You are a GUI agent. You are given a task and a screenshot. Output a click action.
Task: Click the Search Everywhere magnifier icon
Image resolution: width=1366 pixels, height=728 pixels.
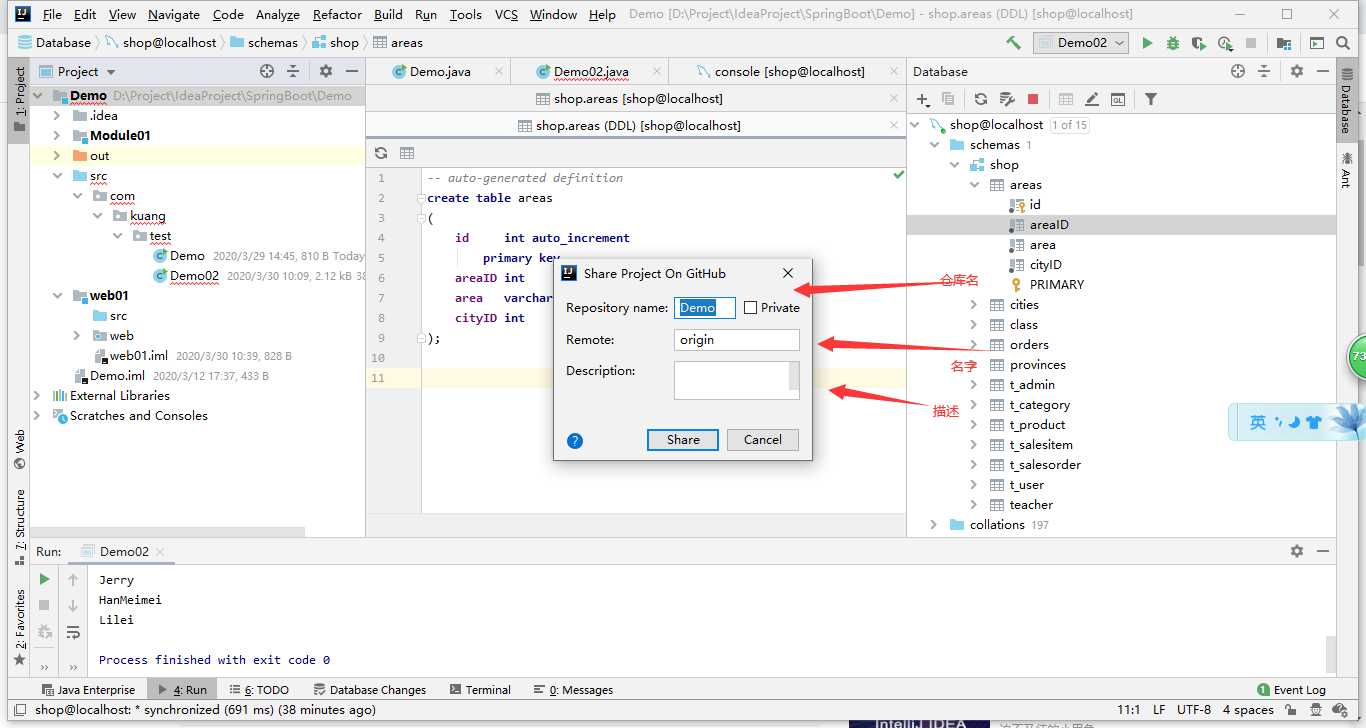[1344, 43]
